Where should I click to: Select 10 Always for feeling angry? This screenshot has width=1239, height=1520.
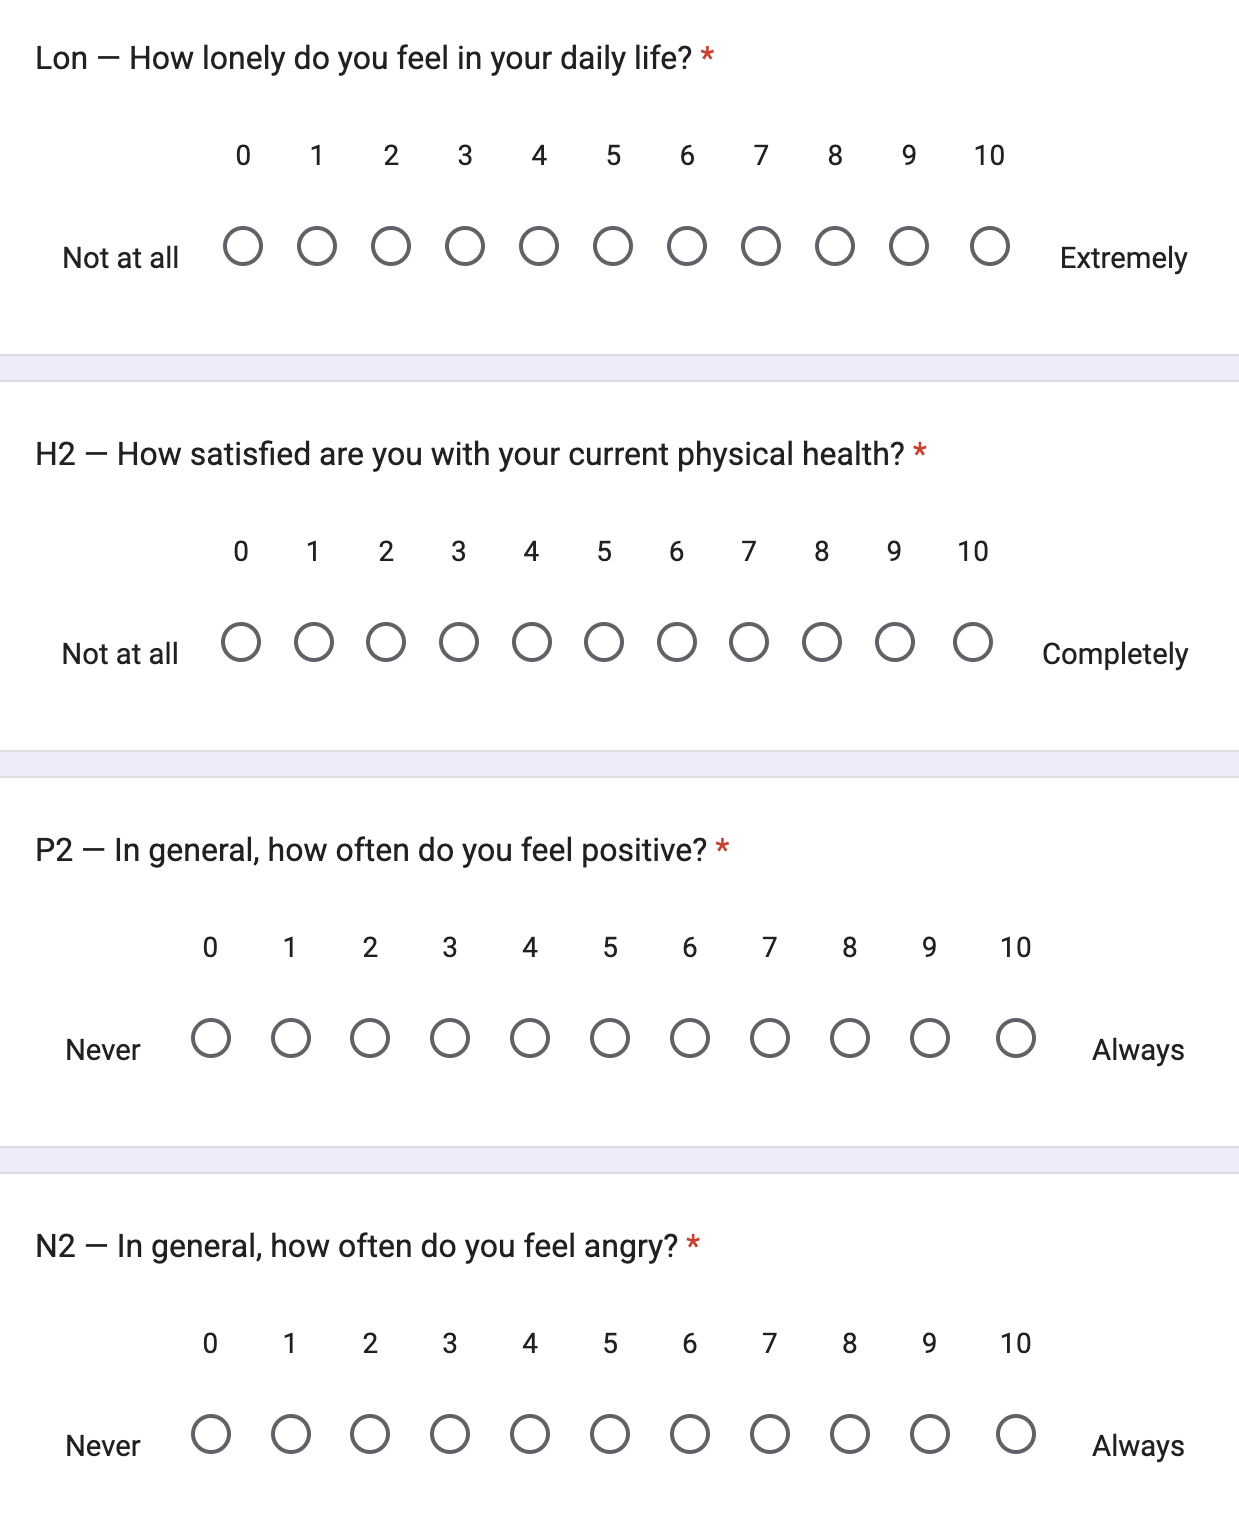point(1016,1434)
